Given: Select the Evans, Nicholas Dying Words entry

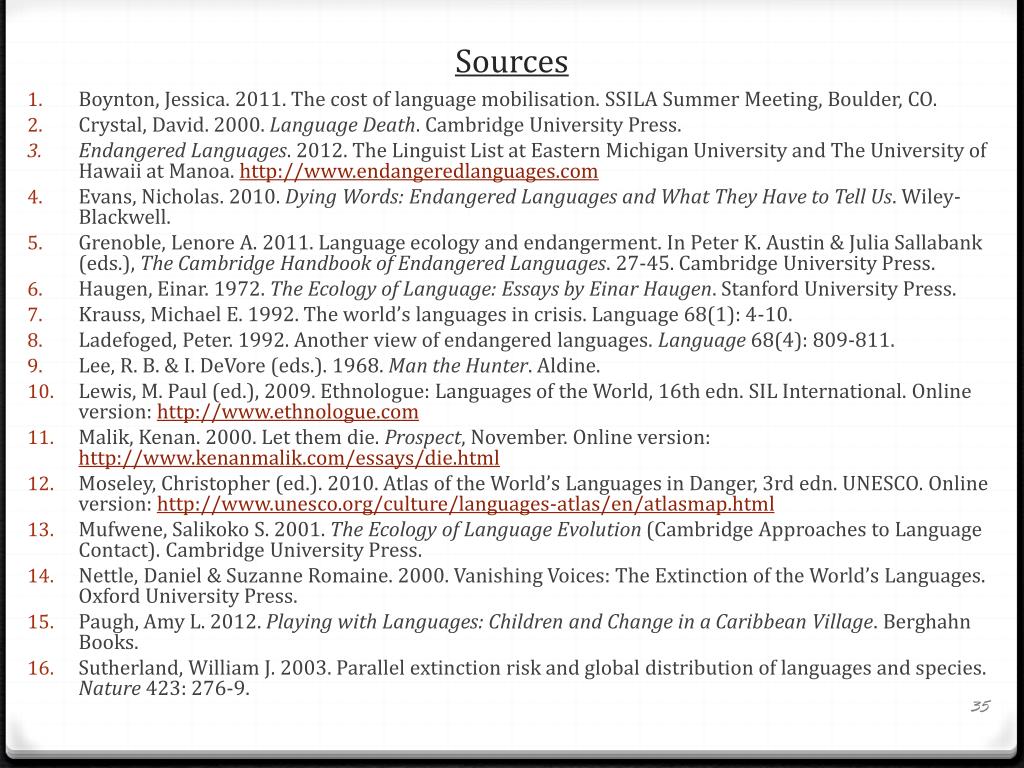Looking at the screenshot, I should point(519,206).
